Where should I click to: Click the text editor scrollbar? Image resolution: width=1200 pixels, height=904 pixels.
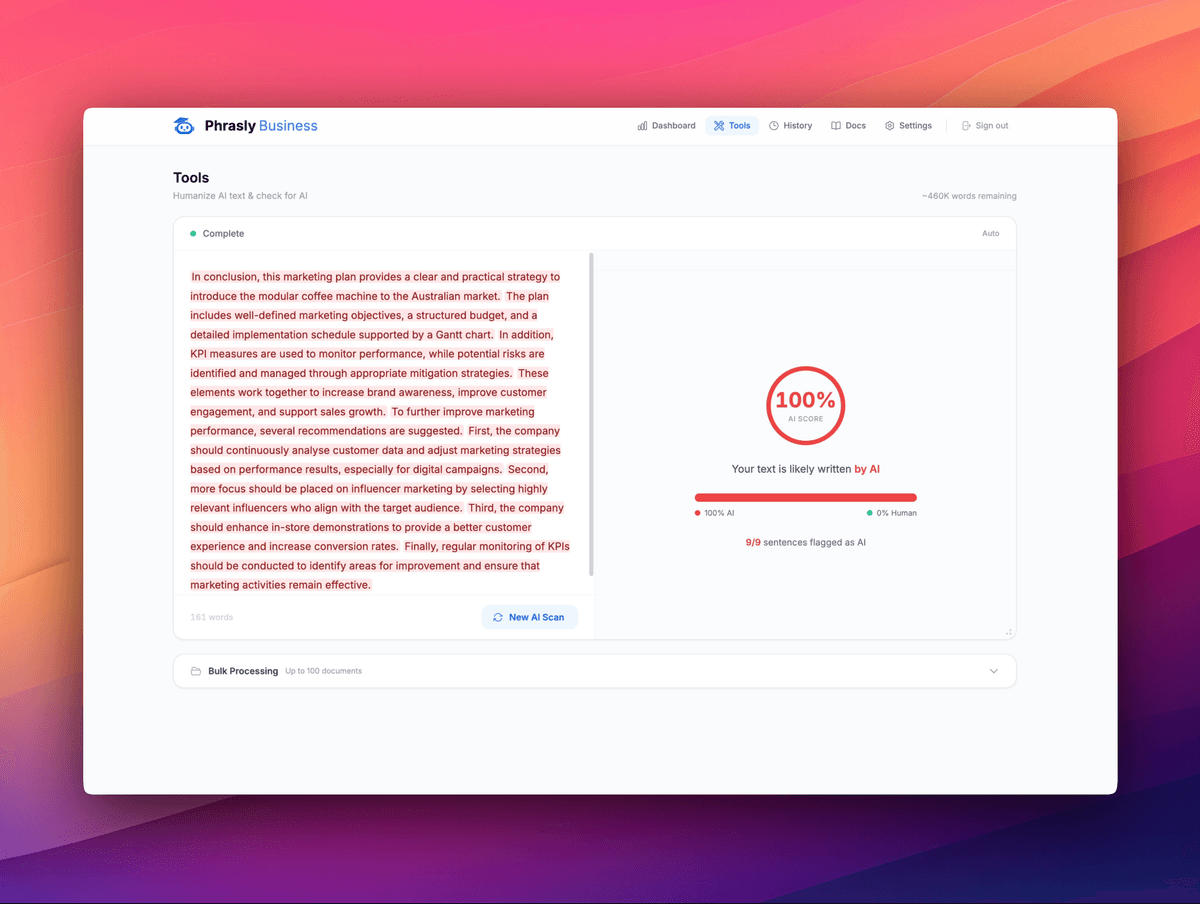tap(592, 414)
